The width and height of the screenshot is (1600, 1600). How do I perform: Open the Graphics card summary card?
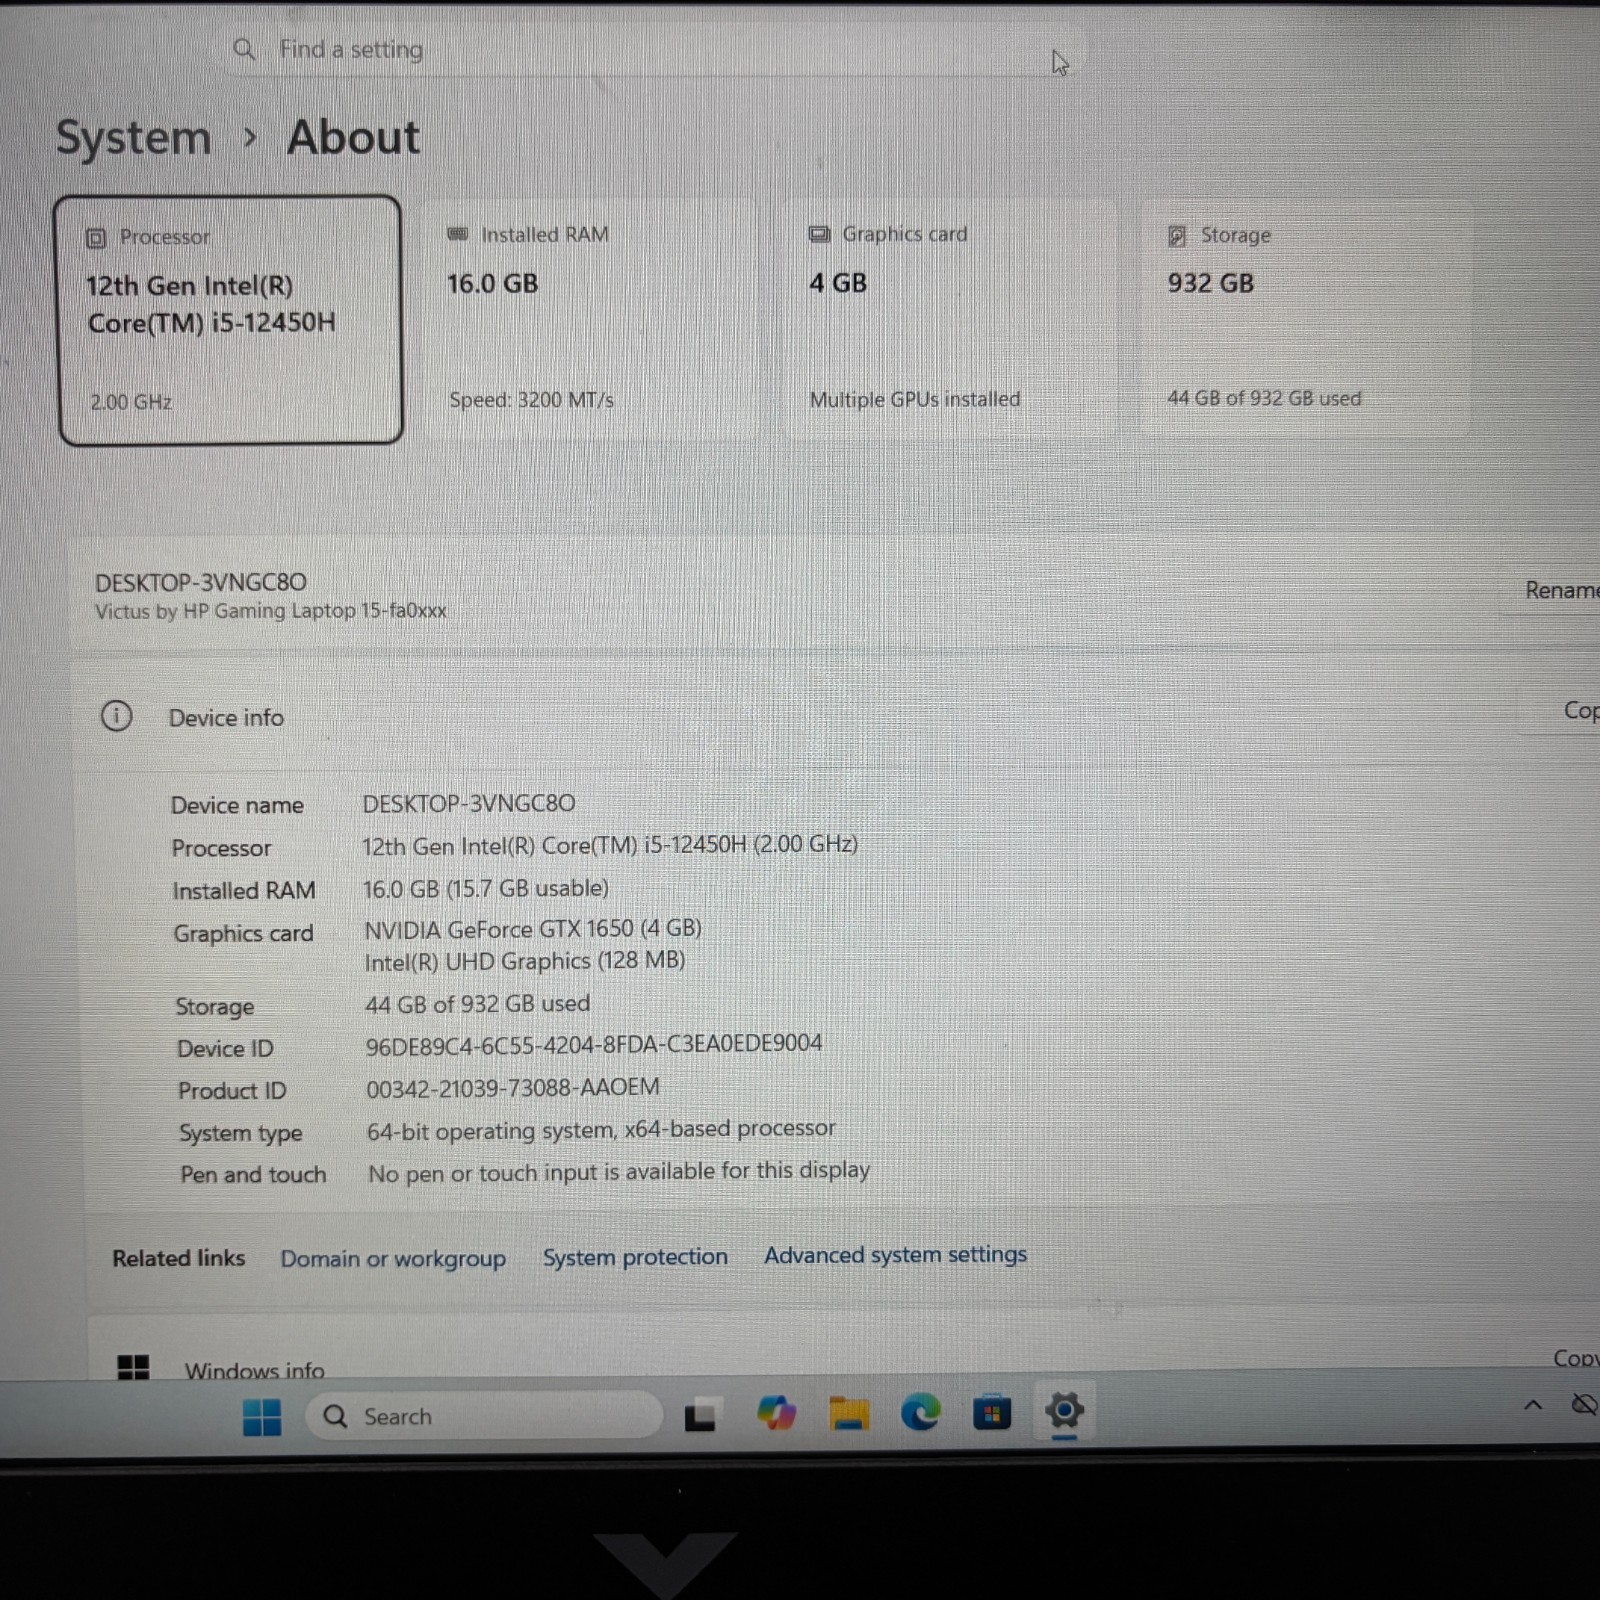(950, 318)
